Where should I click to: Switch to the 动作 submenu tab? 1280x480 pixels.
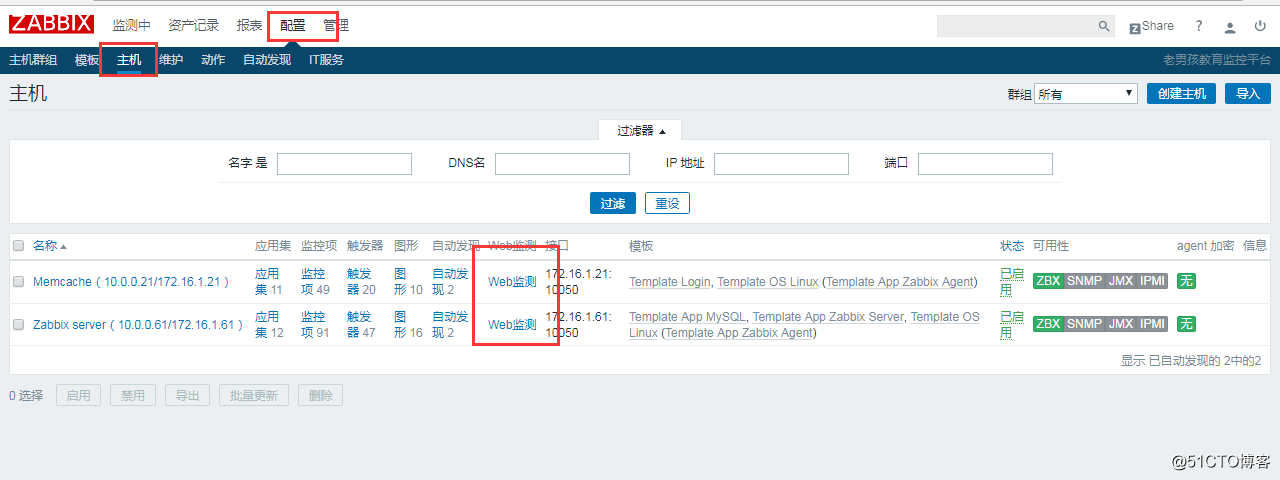click(x=213, y=60)
